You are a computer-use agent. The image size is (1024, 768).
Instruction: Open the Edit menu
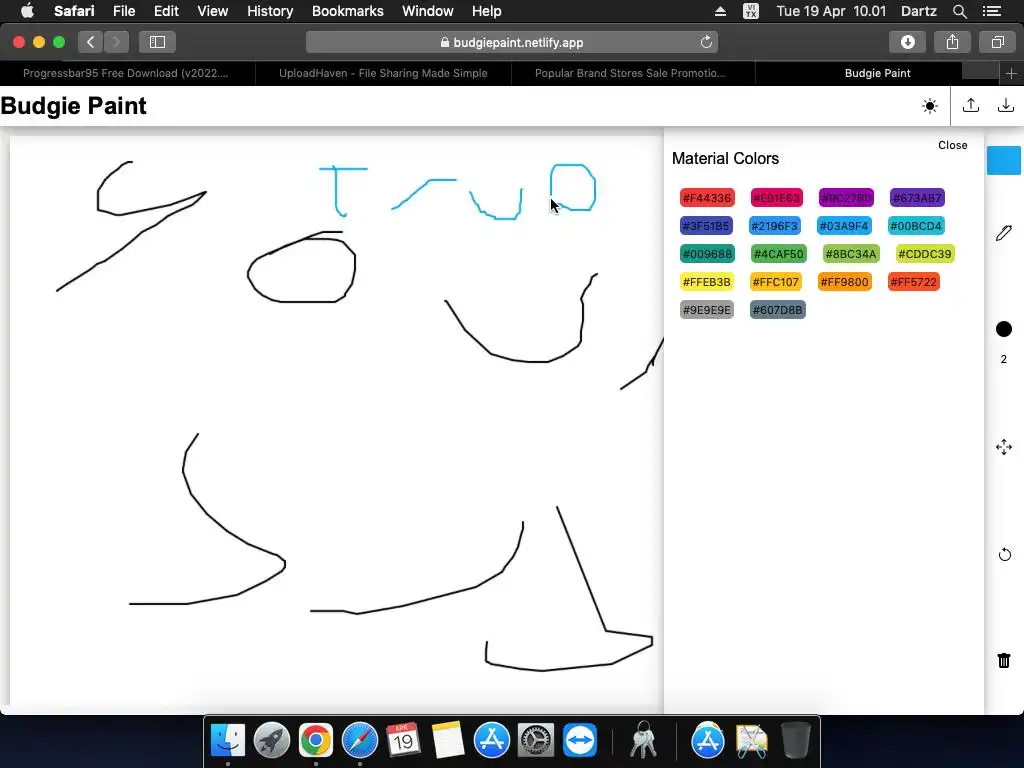(166, 11)
